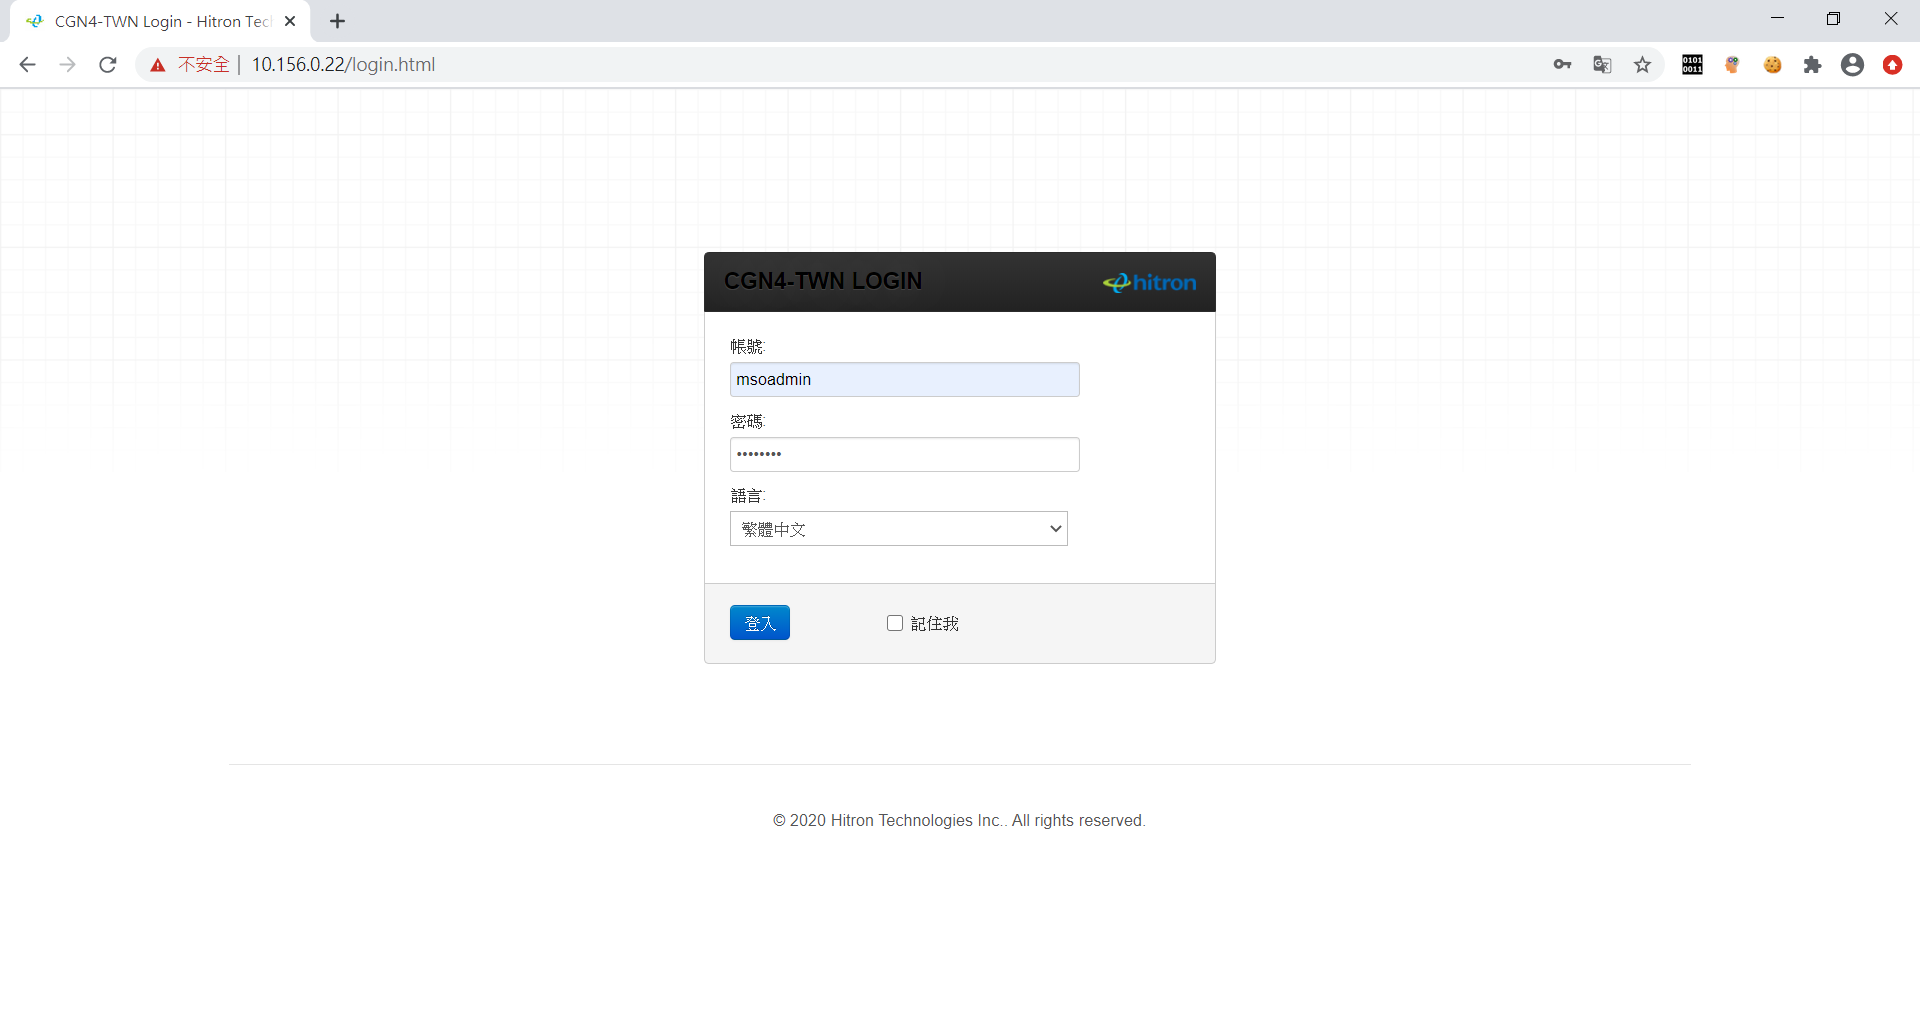Focus the account field with msoadmin
This screenshot has width=1920, height=1030.
coord(904,379)
